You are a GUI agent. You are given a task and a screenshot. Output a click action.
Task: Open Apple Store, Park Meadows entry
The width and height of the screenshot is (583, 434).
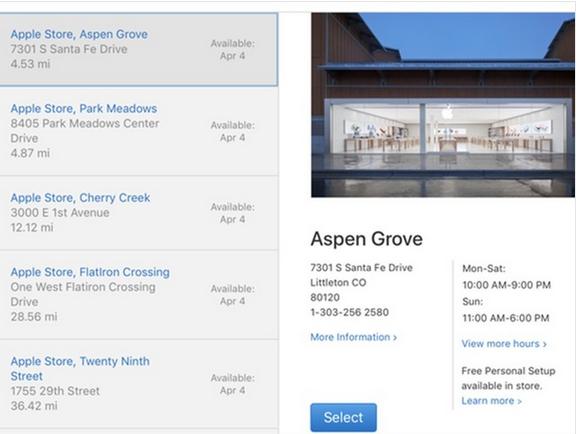pyautogui.click(x=138, y=131)
